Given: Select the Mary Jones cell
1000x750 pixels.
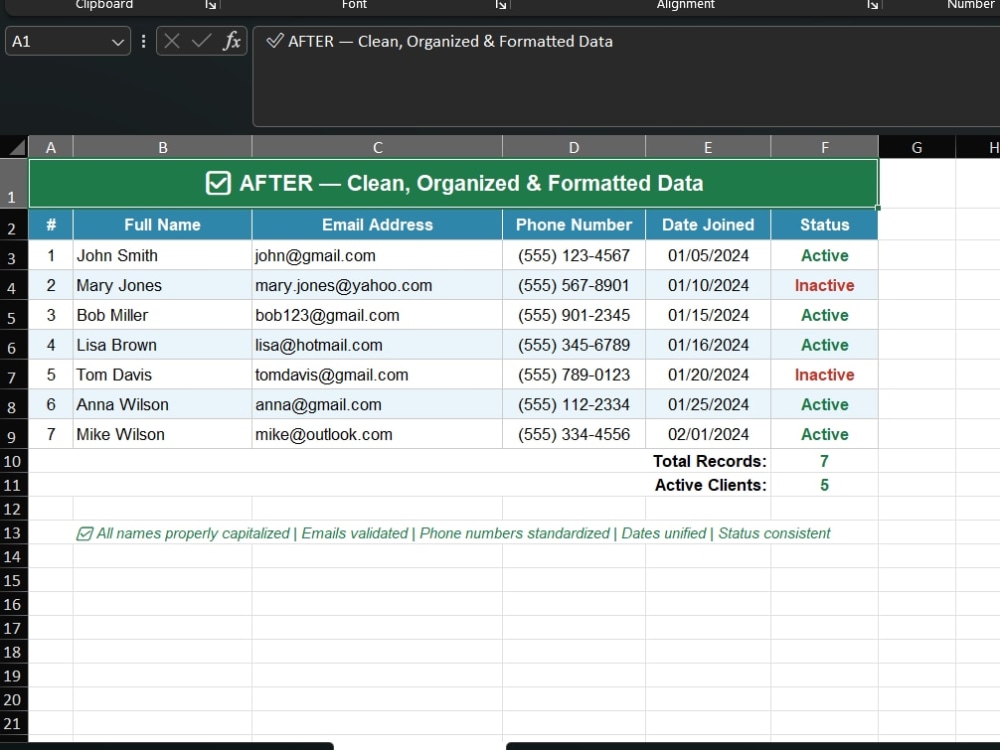Looking at the screenshot, I should pos(163,285).
